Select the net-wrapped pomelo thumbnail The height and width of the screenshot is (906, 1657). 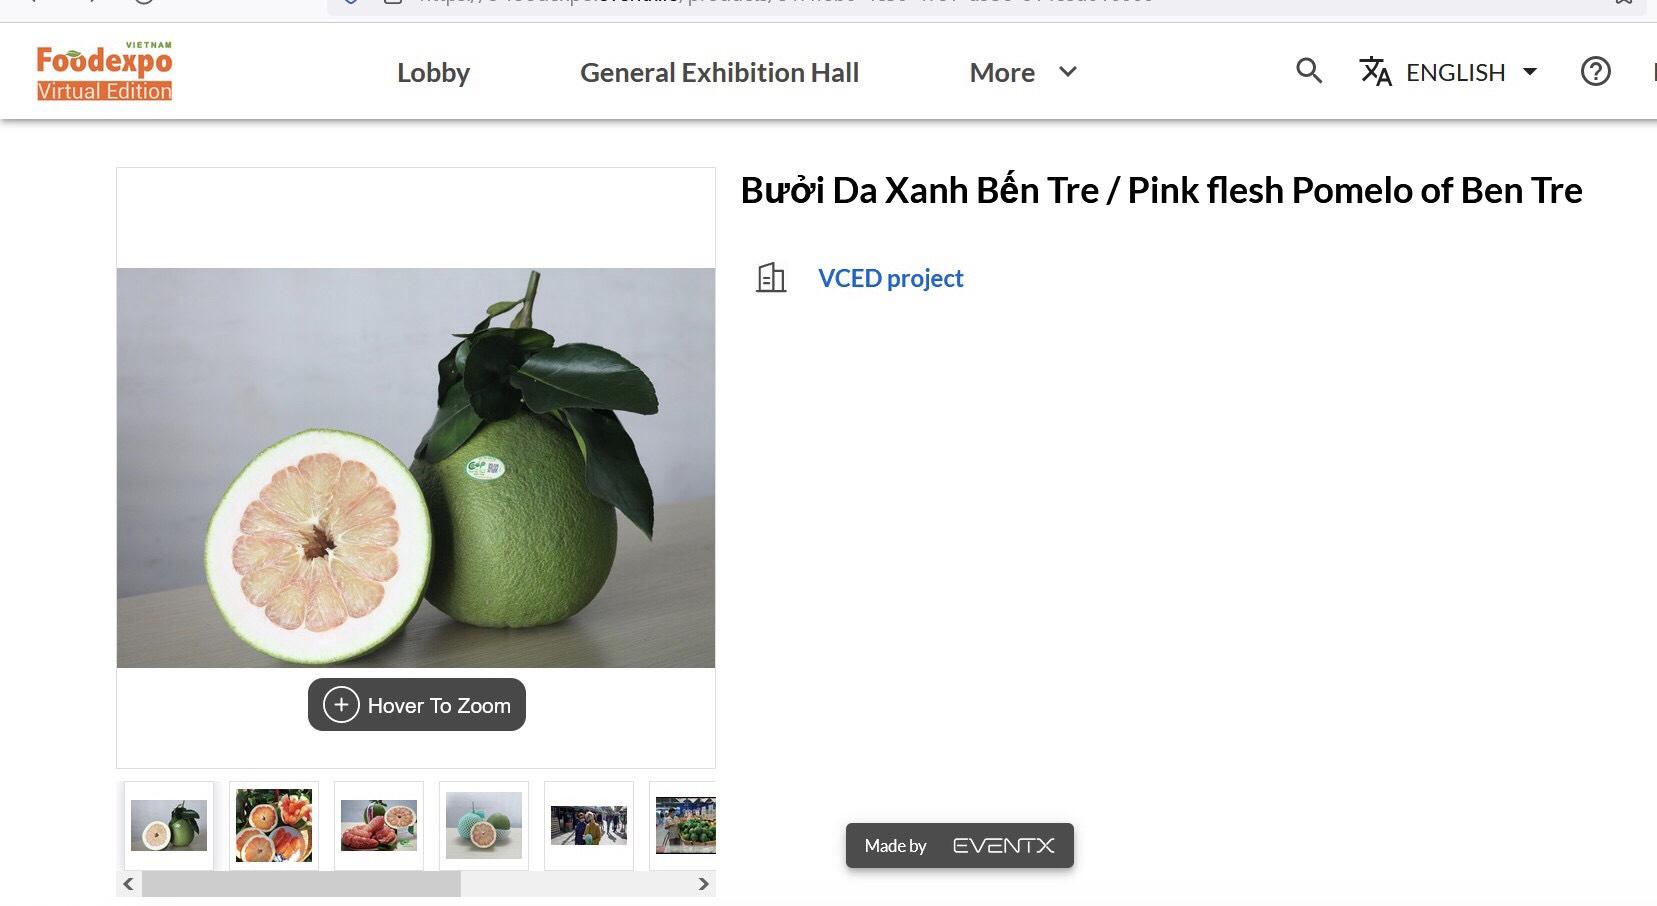(484, 826)
